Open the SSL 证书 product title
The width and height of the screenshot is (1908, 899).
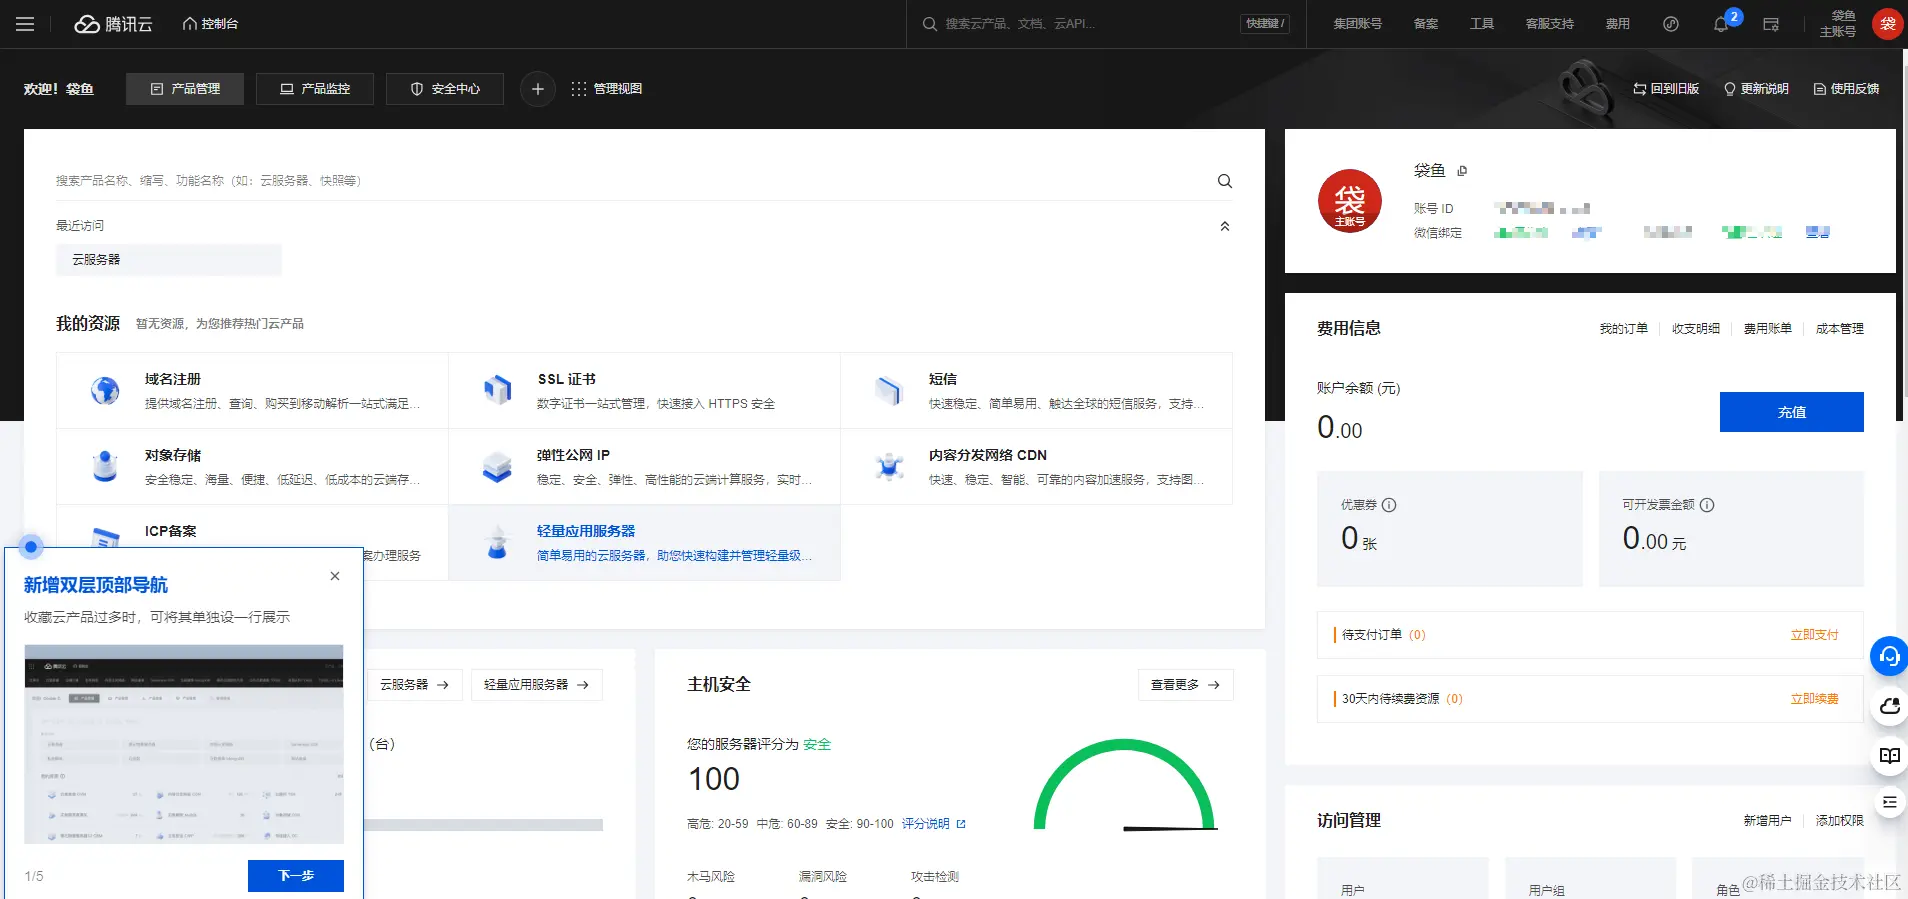pos(566,379)
